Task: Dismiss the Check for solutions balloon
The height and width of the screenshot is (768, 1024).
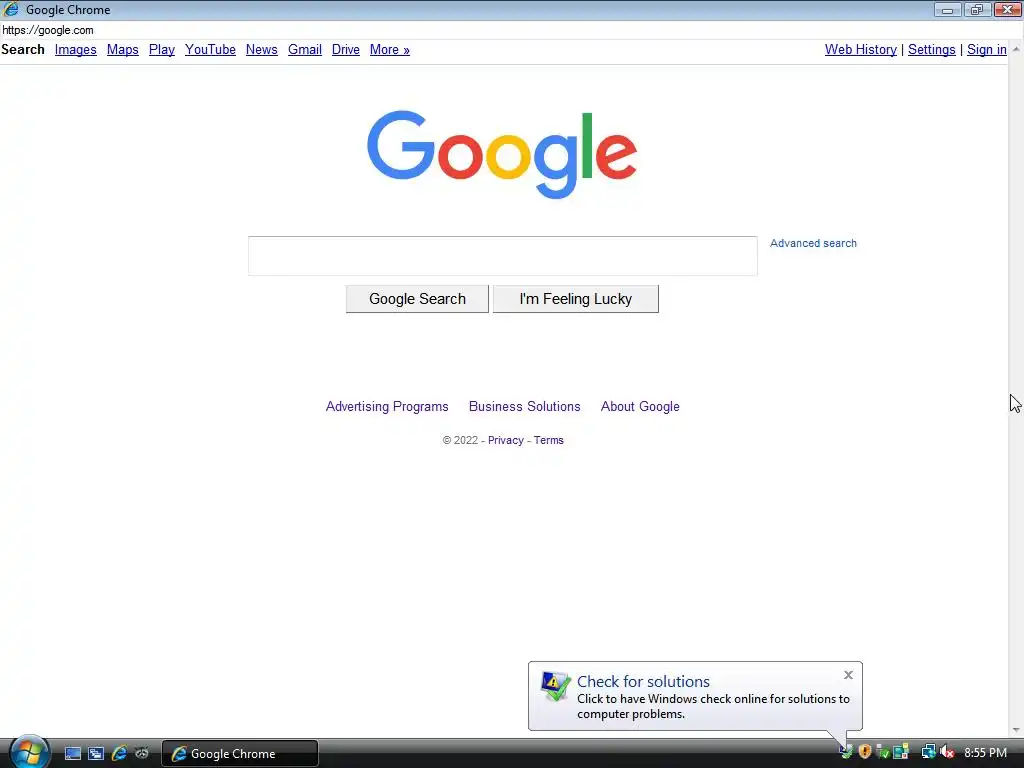Action: (x=848, y=675)
